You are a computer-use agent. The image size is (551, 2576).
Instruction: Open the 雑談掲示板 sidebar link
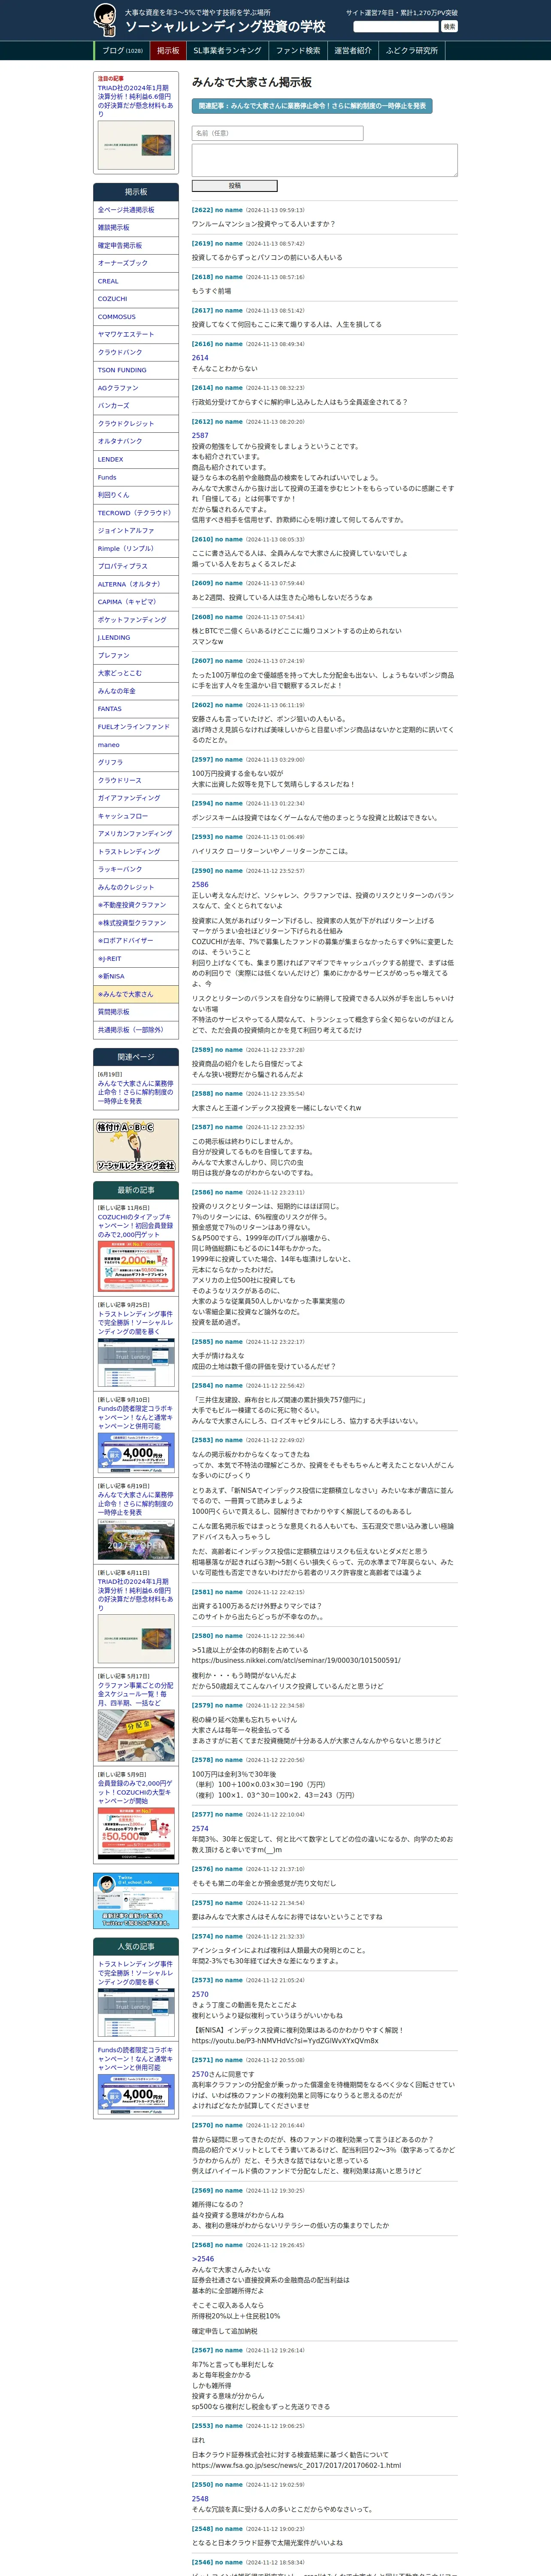[x=136, y=228]
